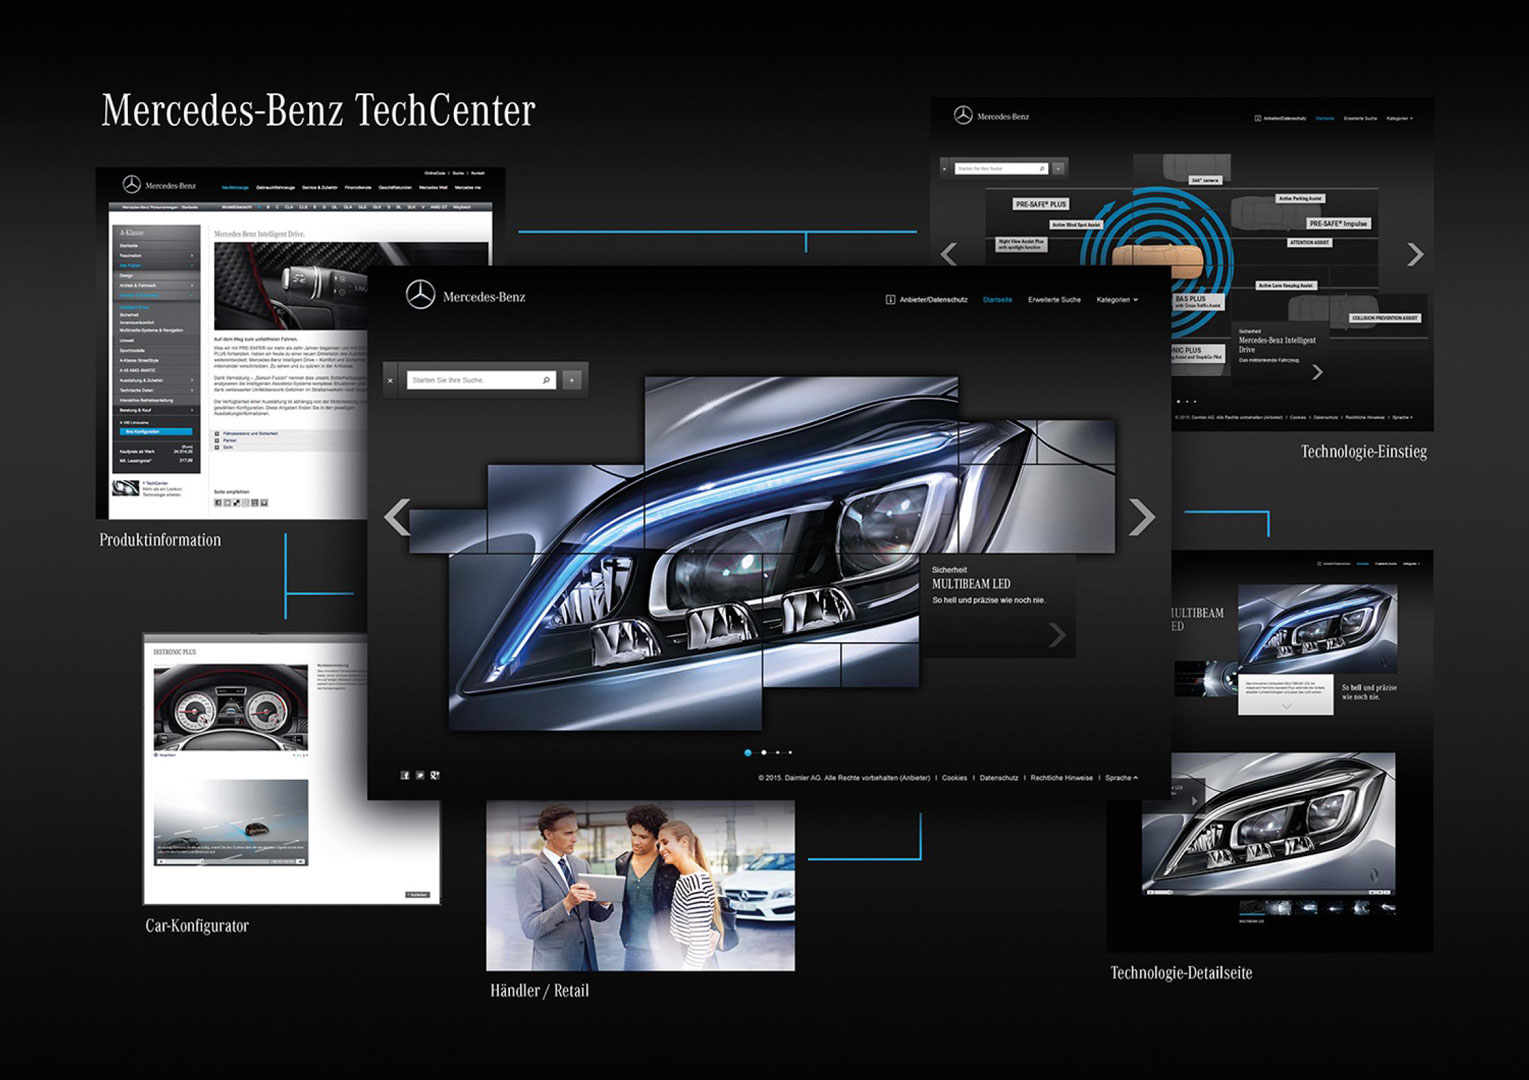1529x1080 pixels.
Task: Close the center search bar with X
Action: 390,380
